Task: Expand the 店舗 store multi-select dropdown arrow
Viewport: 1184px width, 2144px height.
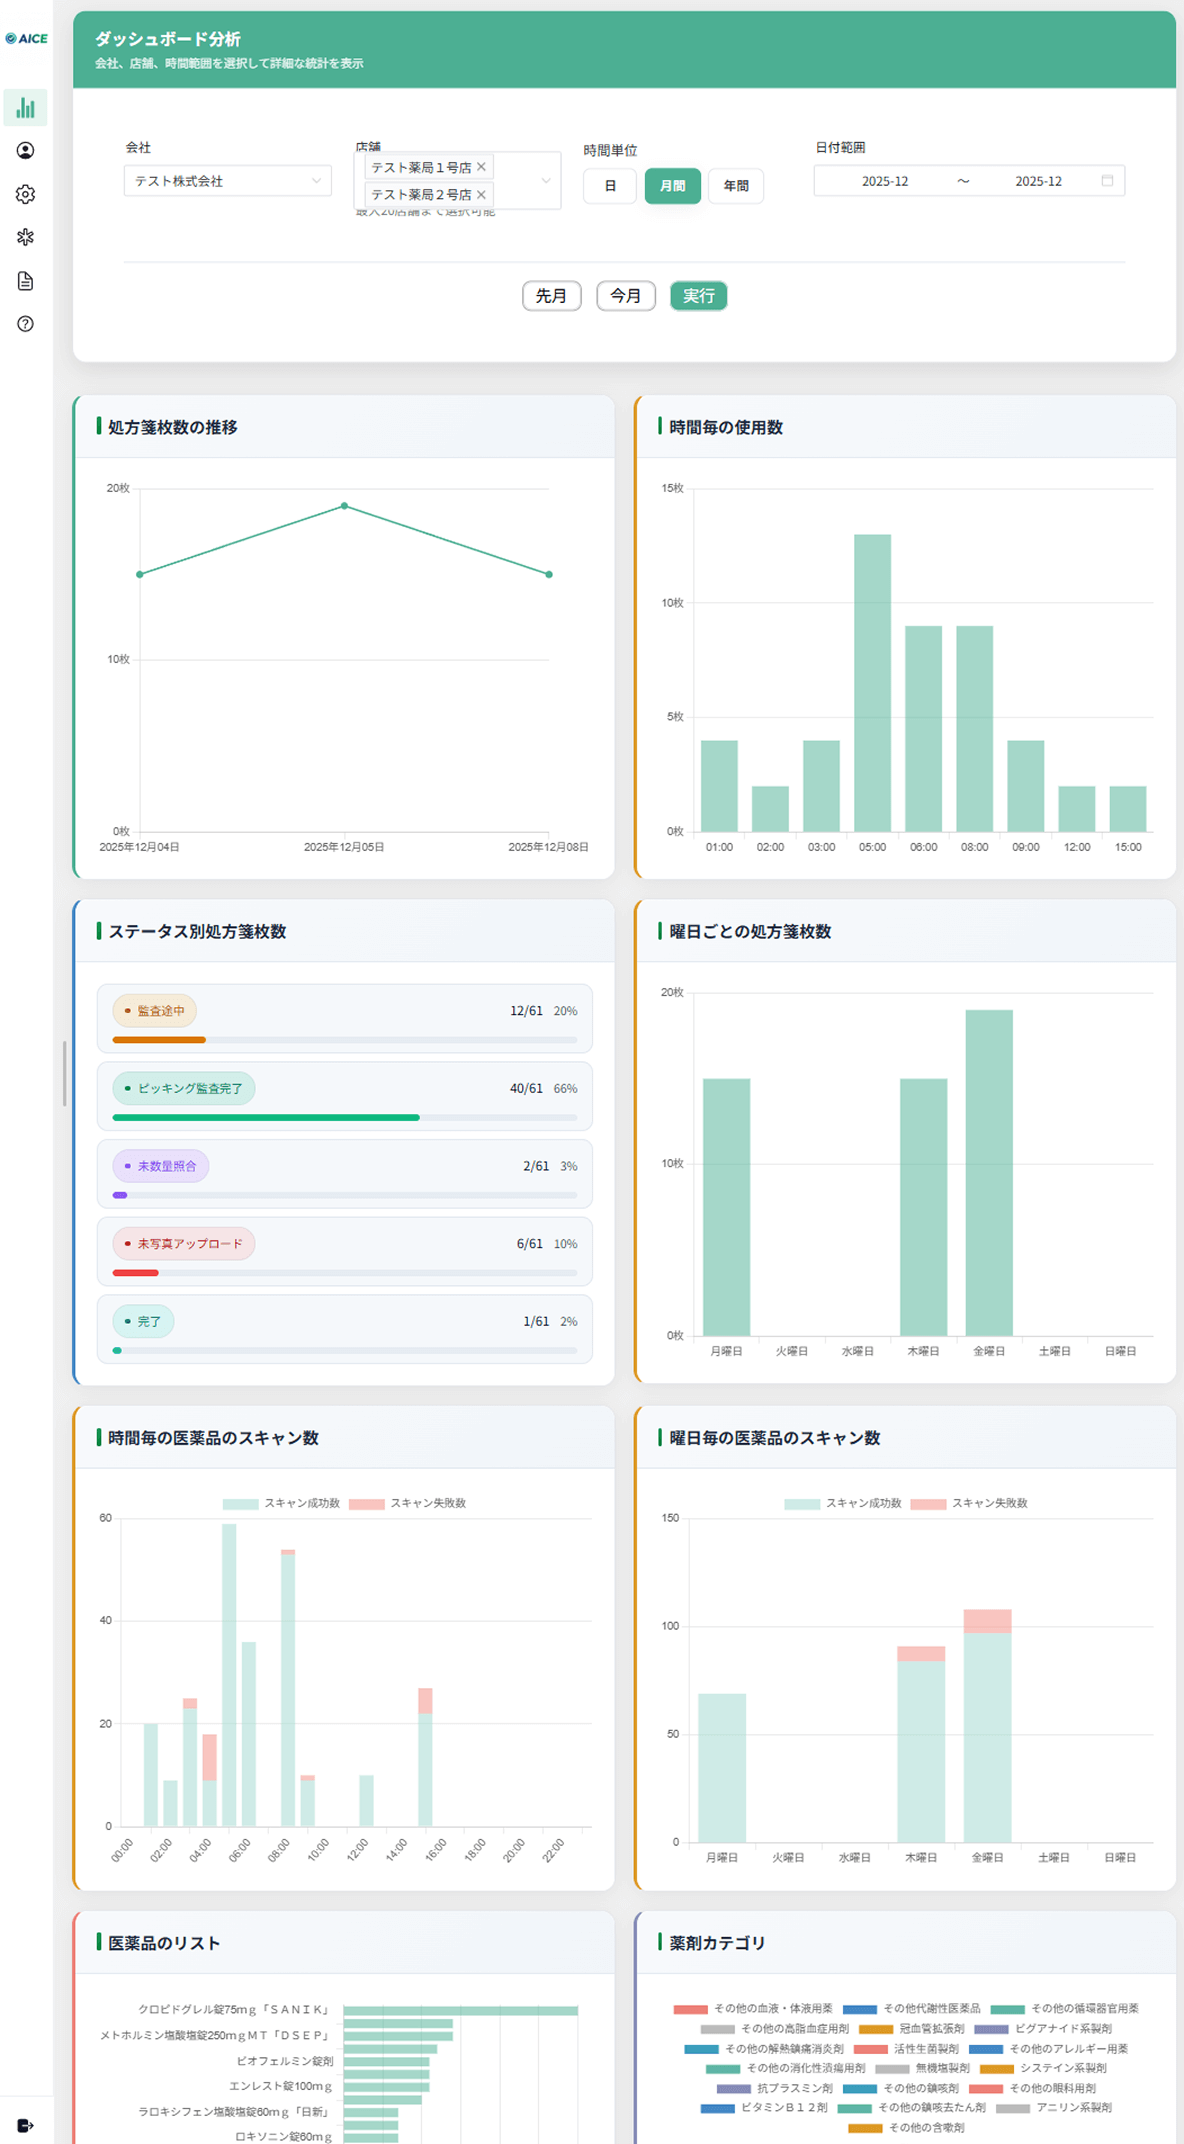Action: click(x=546, y=181)
